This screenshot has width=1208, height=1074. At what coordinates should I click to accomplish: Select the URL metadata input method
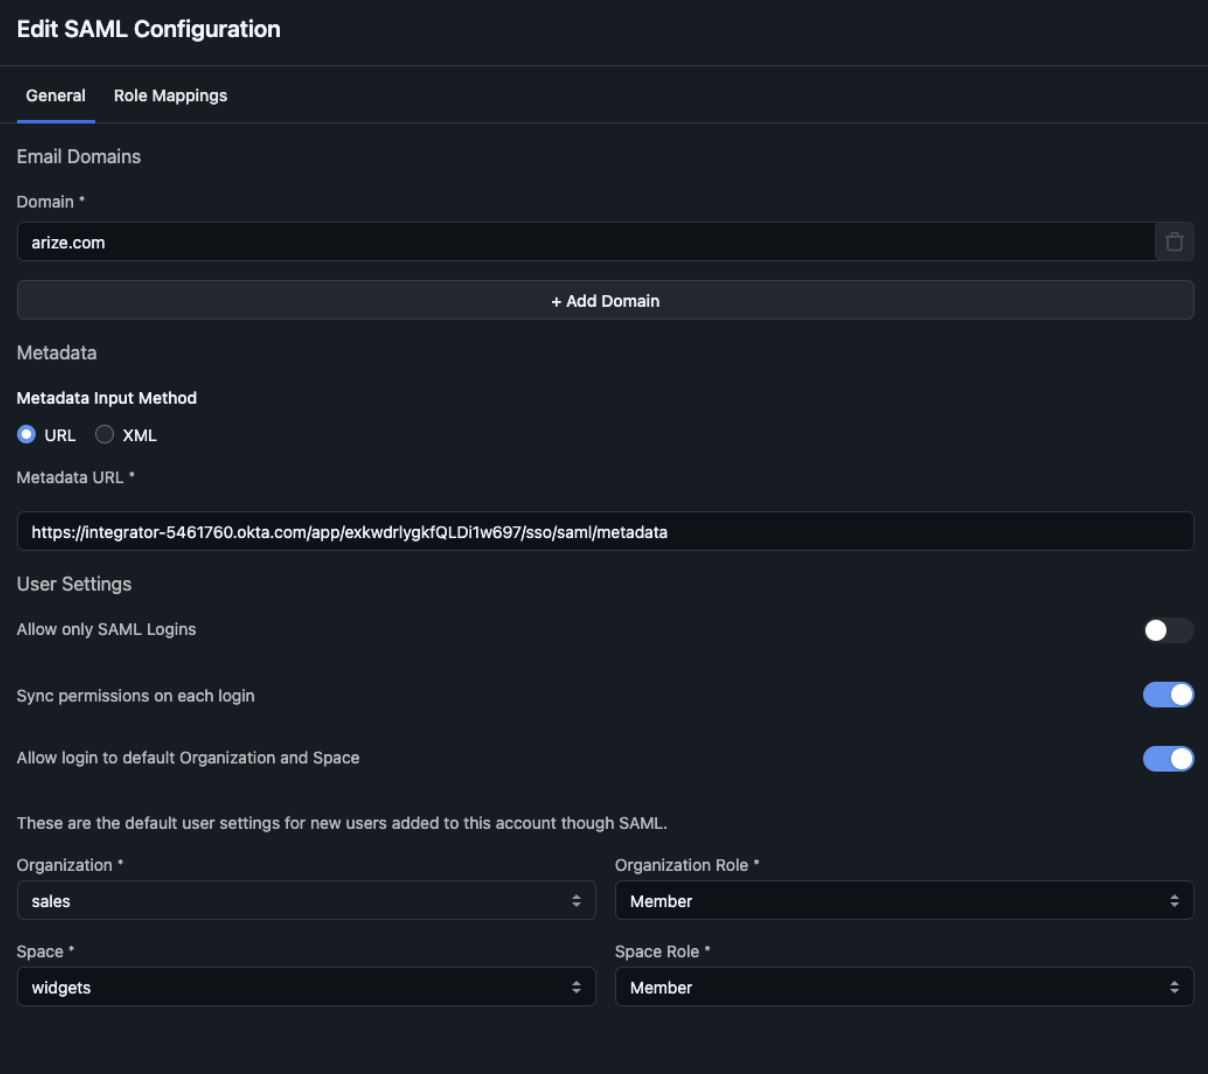27,435
